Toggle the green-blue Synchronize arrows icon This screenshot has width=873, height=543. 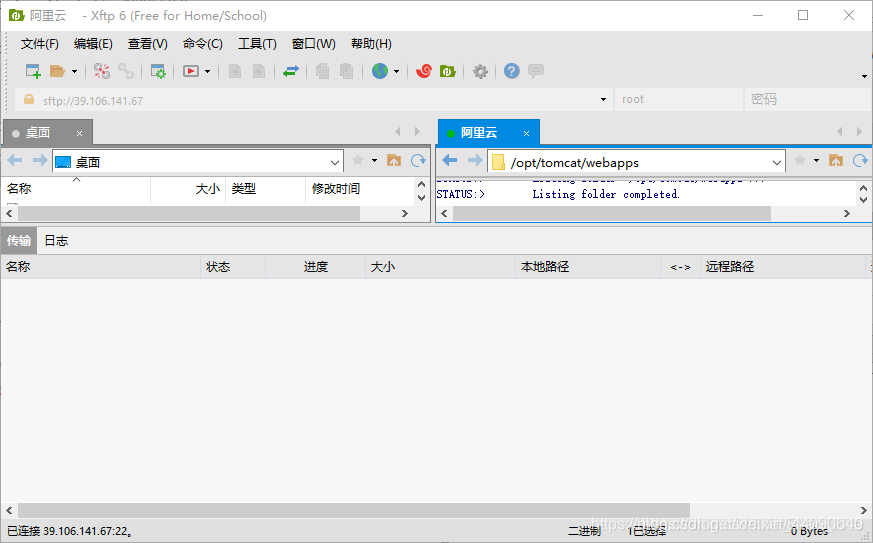(x=291, y=71)
